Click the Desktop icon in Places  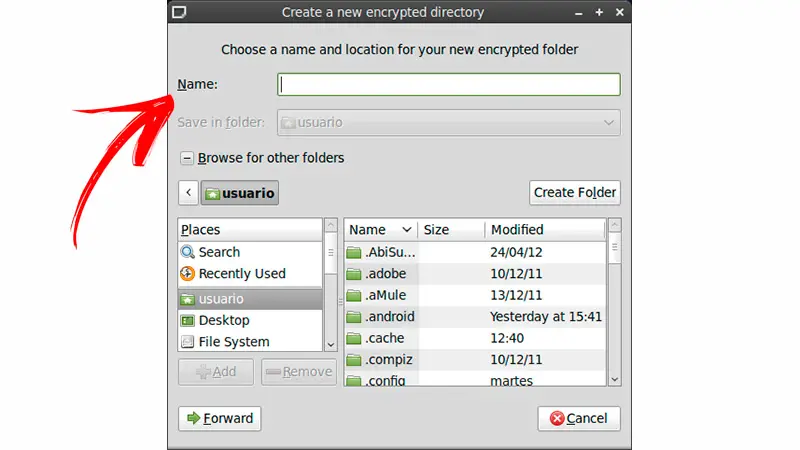tap(187, 320)
